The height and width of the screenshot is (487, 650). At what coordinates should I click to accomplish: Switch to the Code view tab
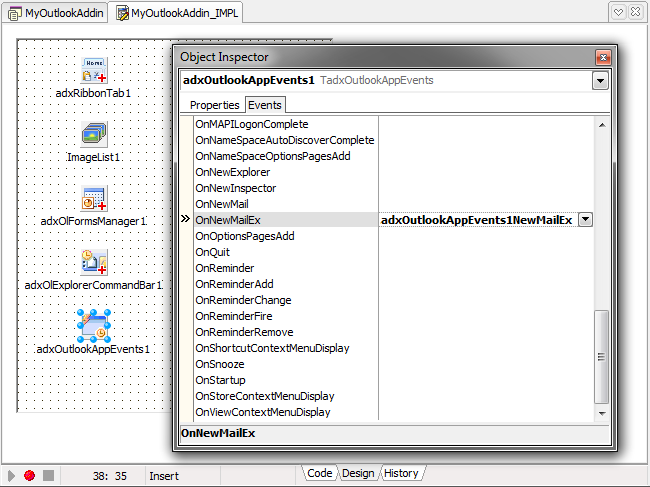pyautogui.click(x=320, y=473)
